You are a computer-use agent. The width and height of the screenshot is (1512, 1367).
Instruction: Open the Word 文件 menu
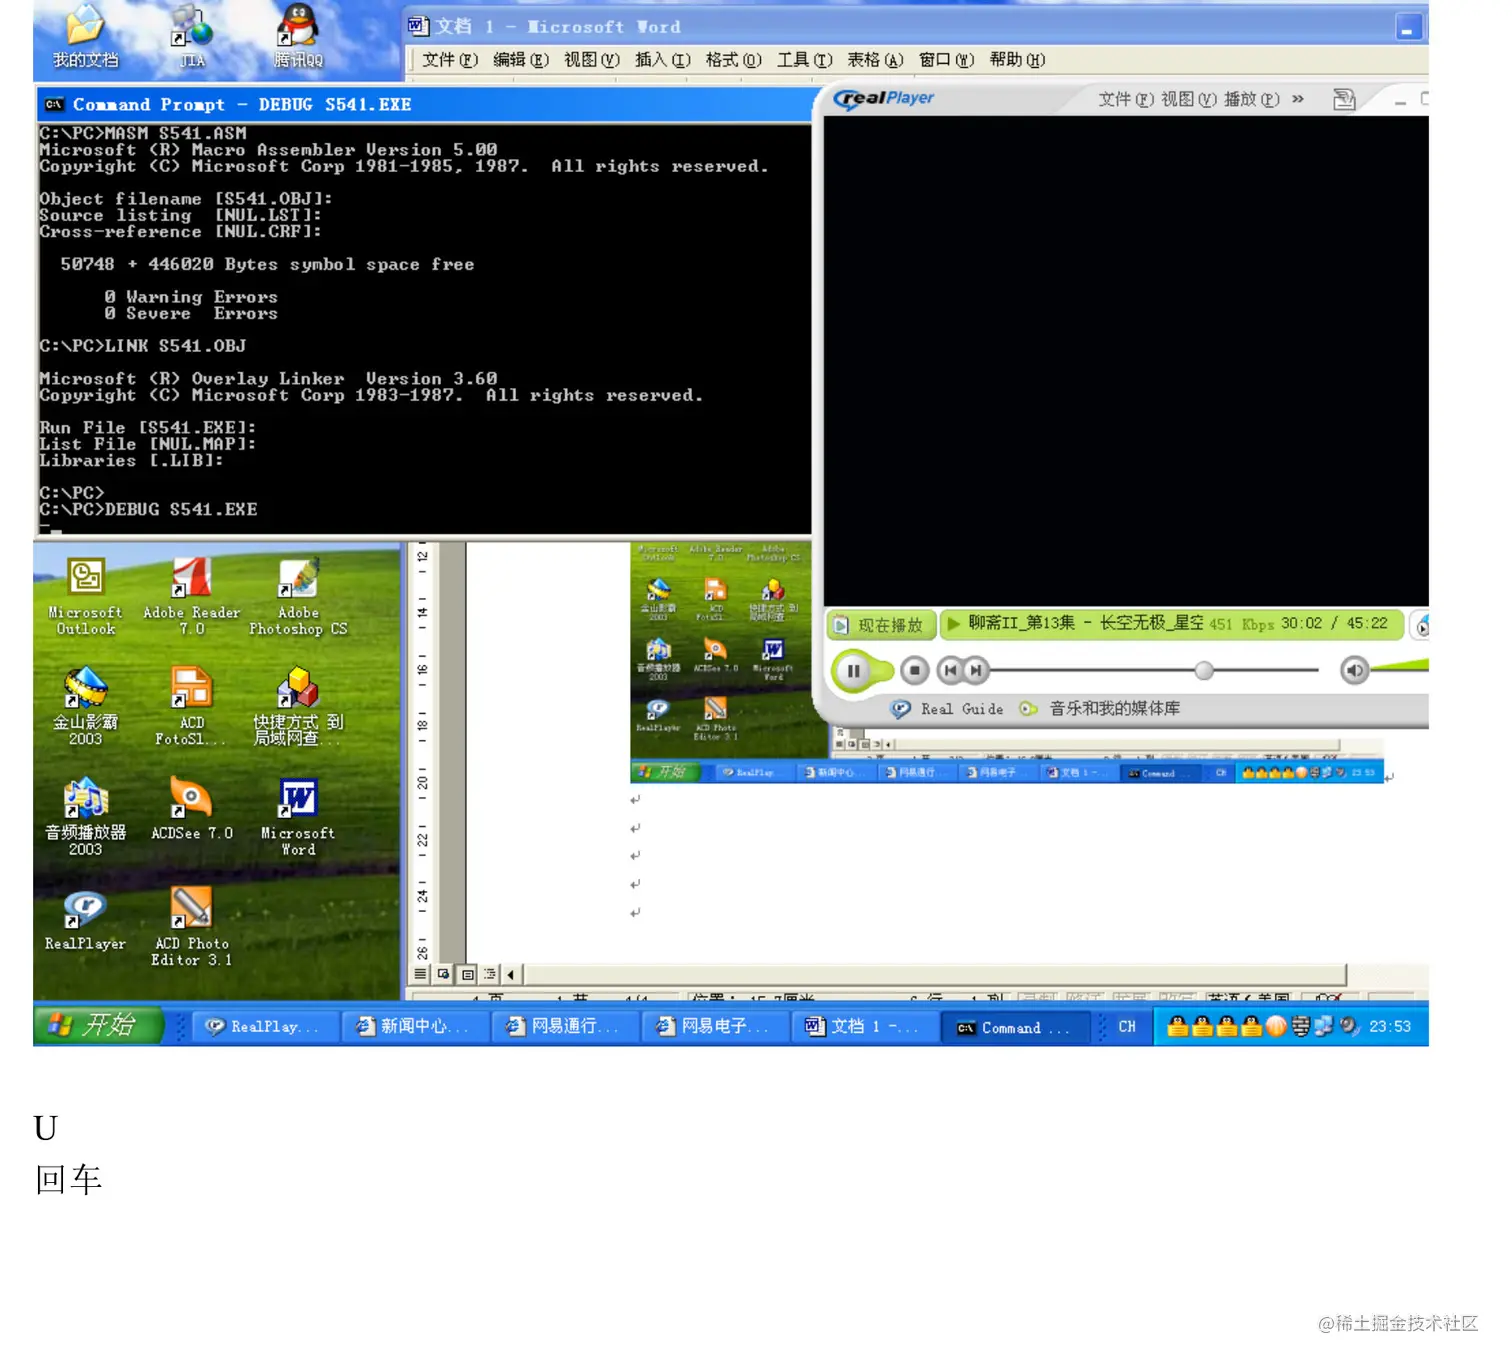click(x=450, y=60)
